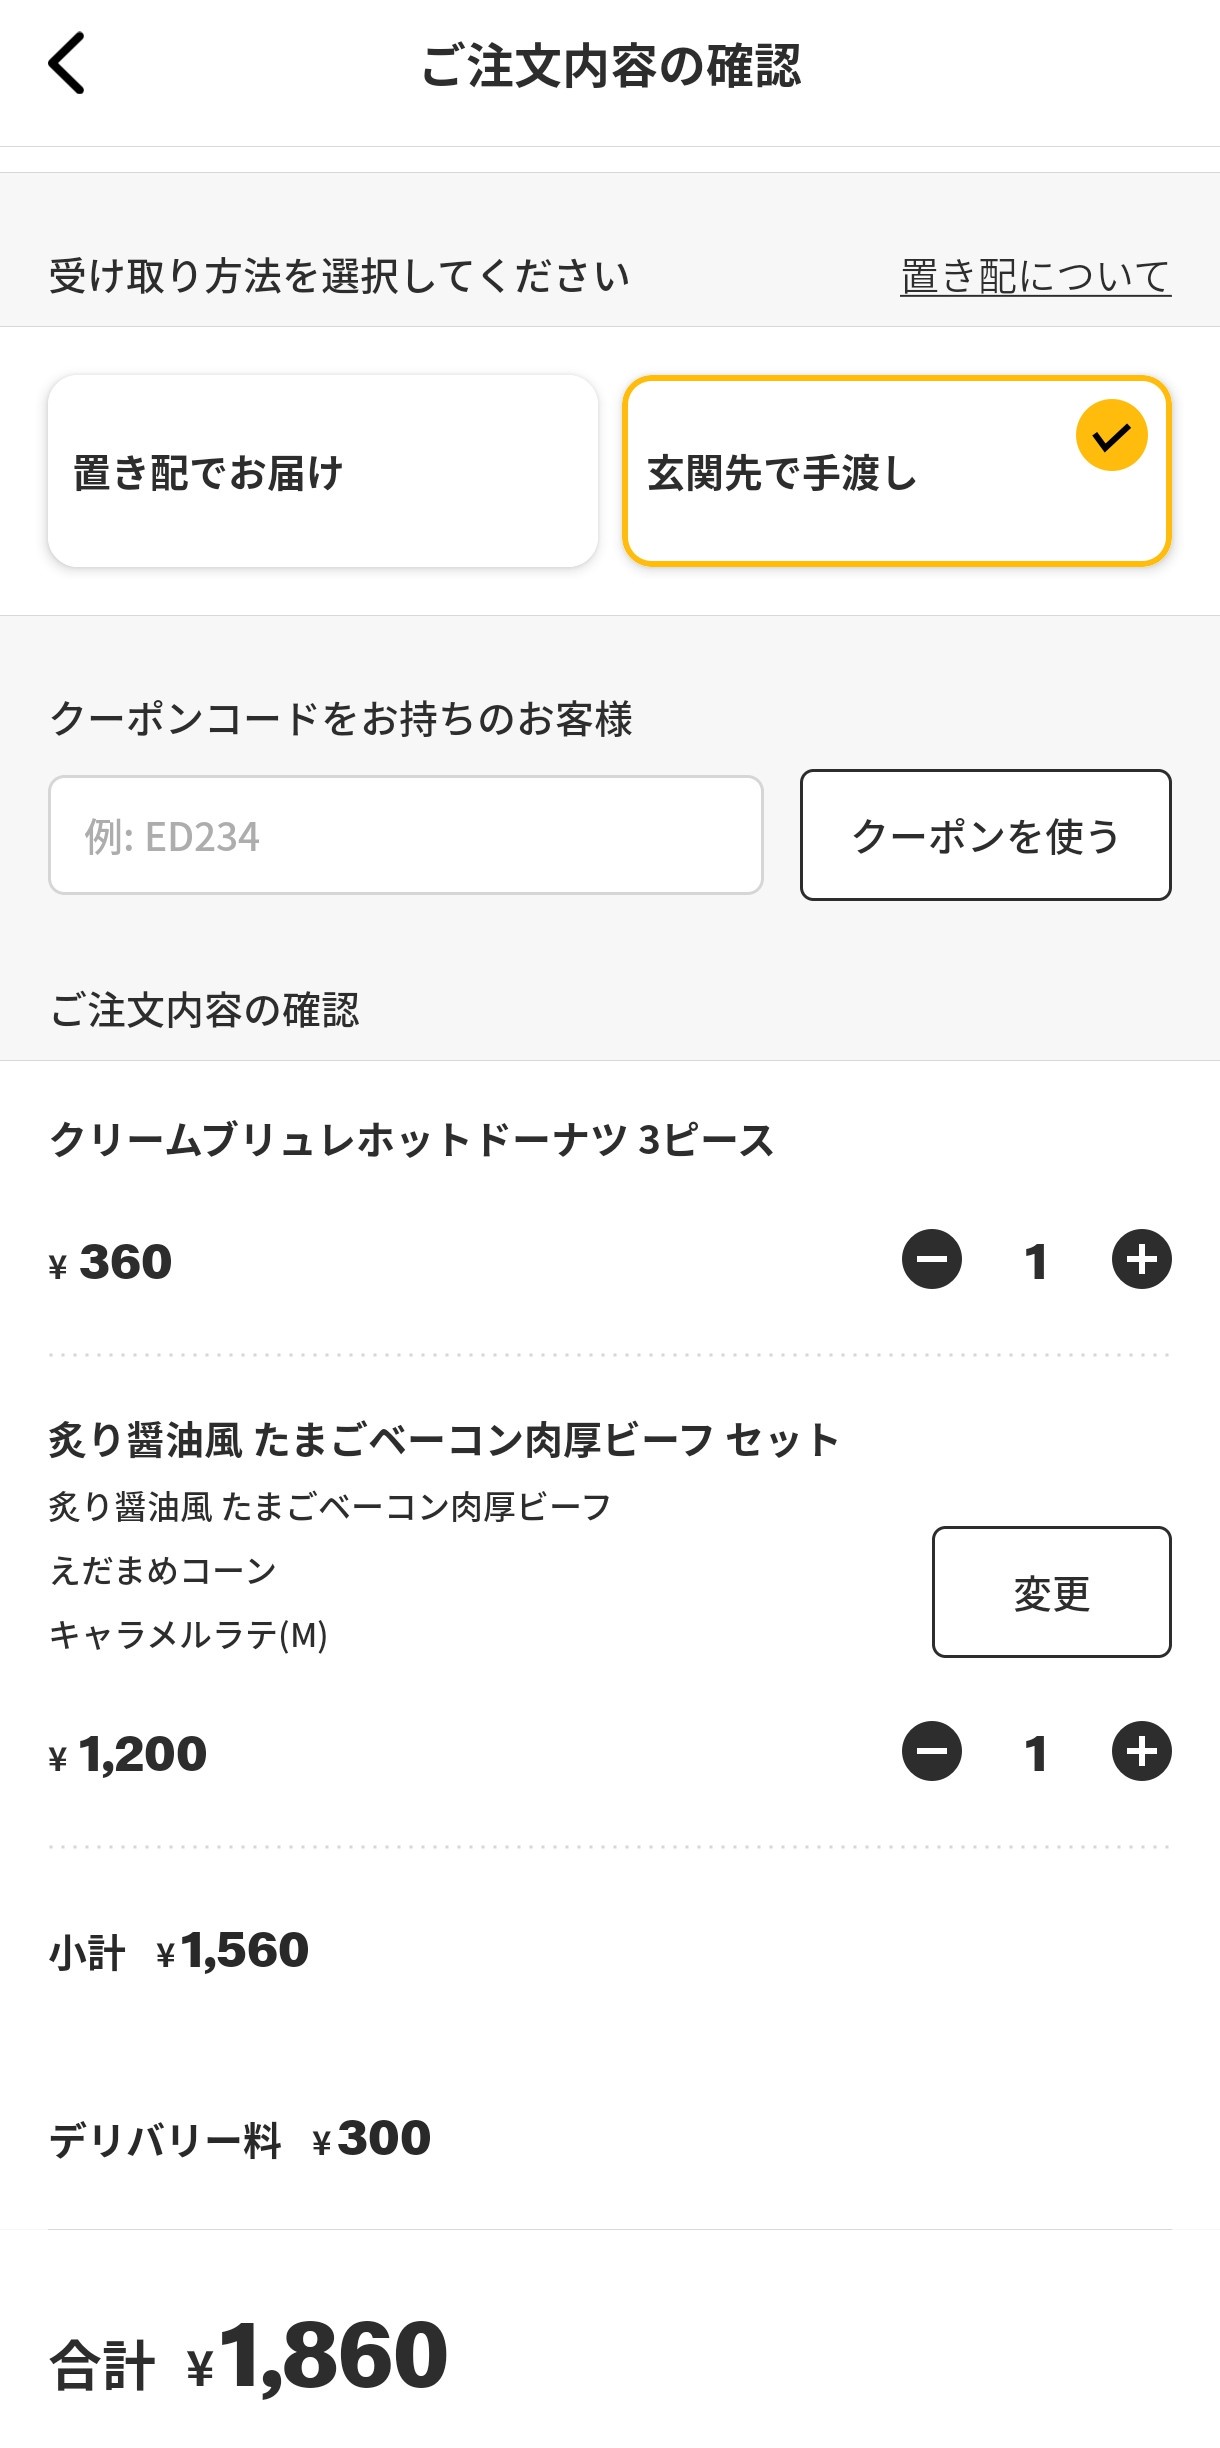The height and width of the screenshot is (2448, 1220).
Task: Tap the えだまめコーン side item
Action: 163,1571
